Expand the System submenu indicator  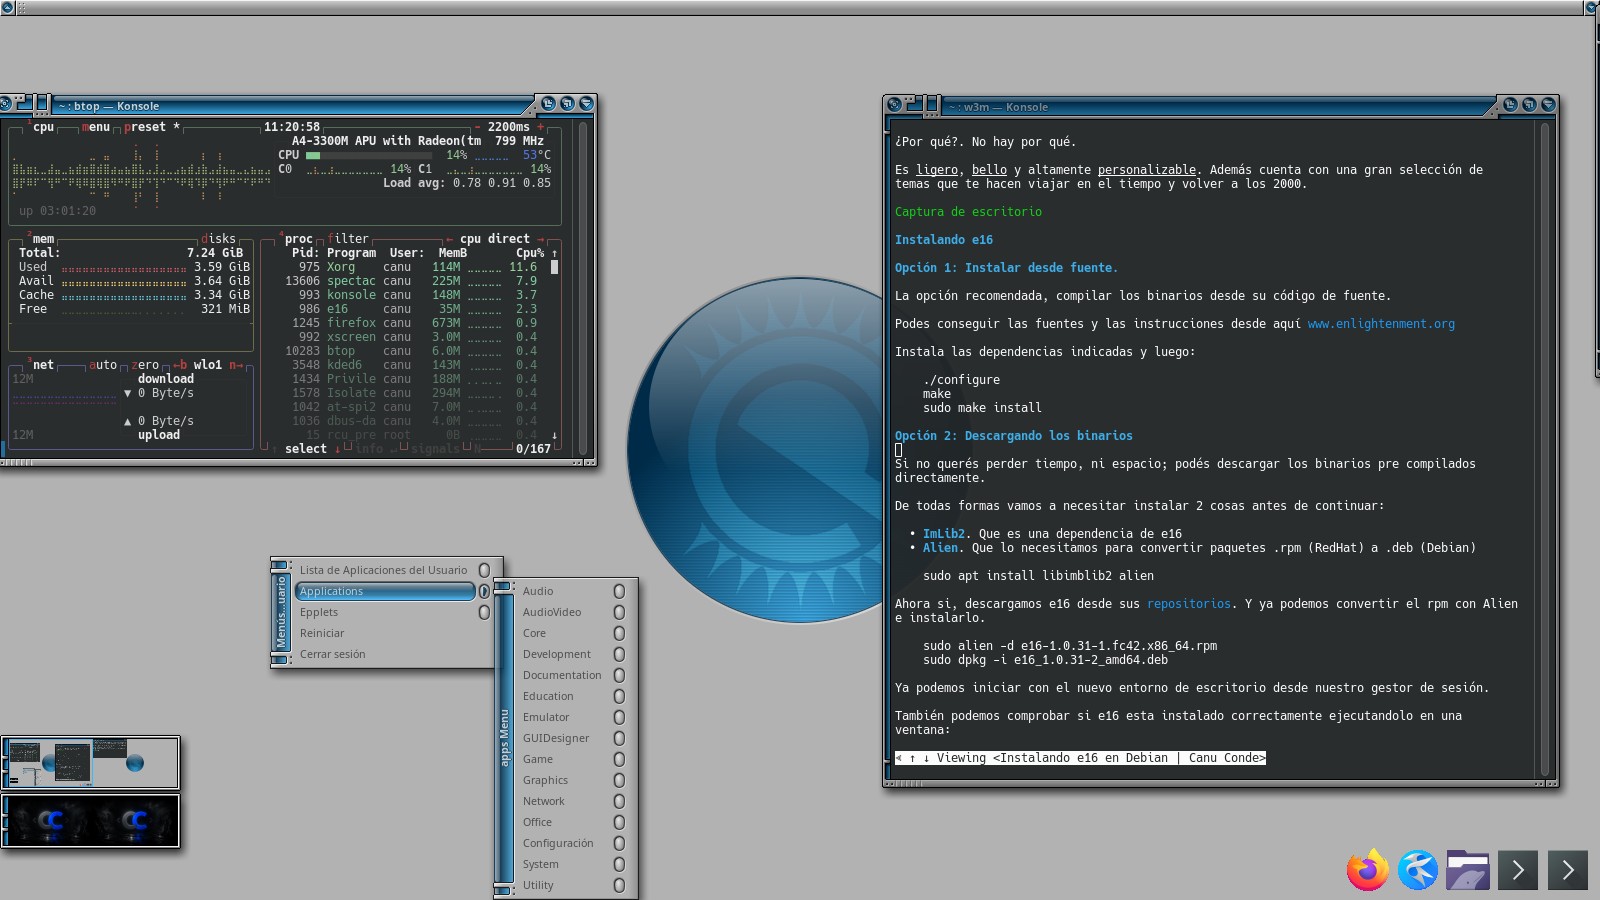[619, 864]
